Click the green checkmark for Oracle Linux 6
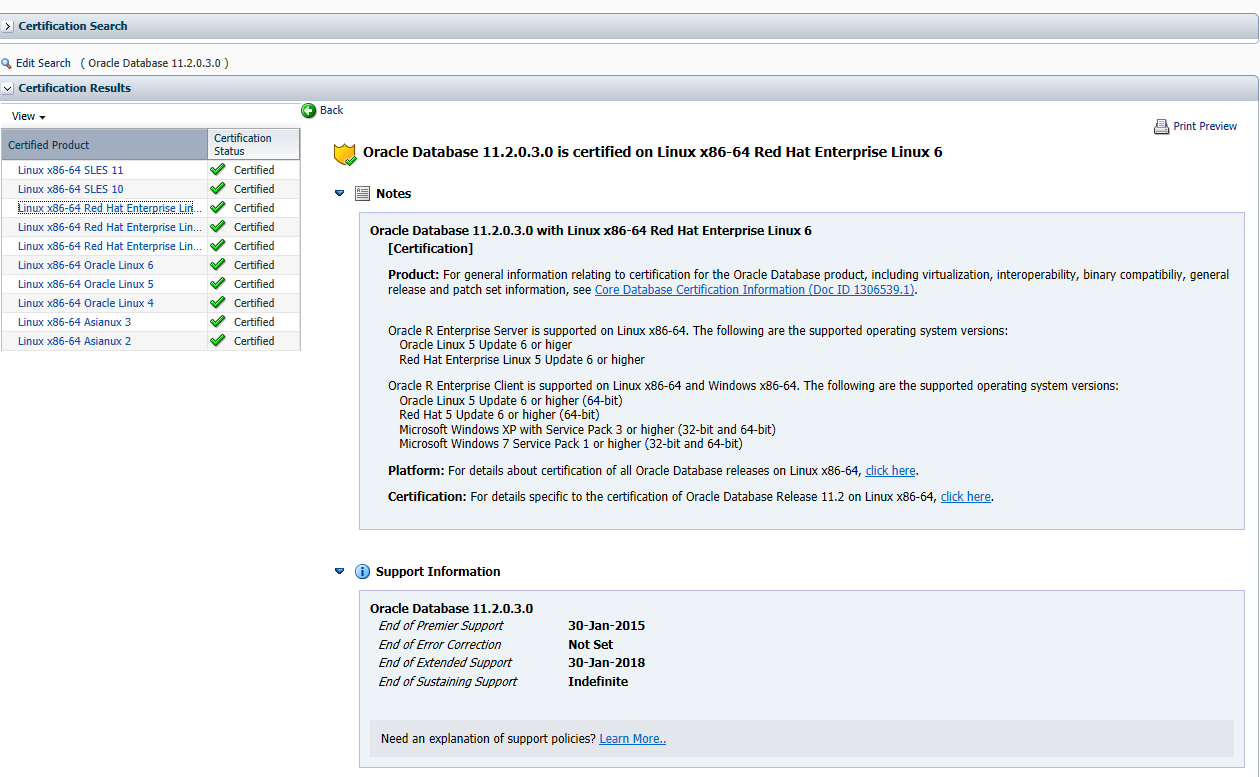This screenshot has width=1260, height=777. coord(217,265)
